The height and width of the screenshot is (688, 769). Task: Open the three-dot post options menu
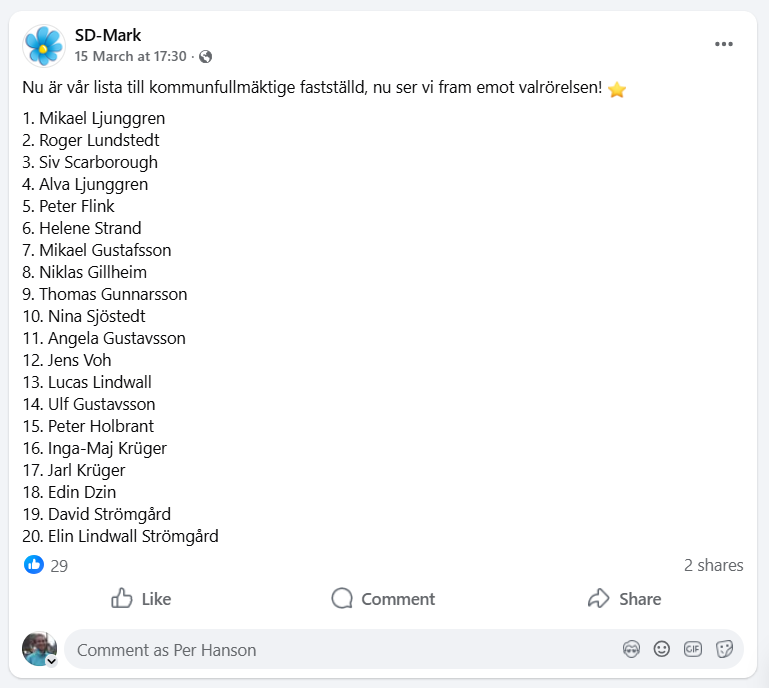point(724,45)
